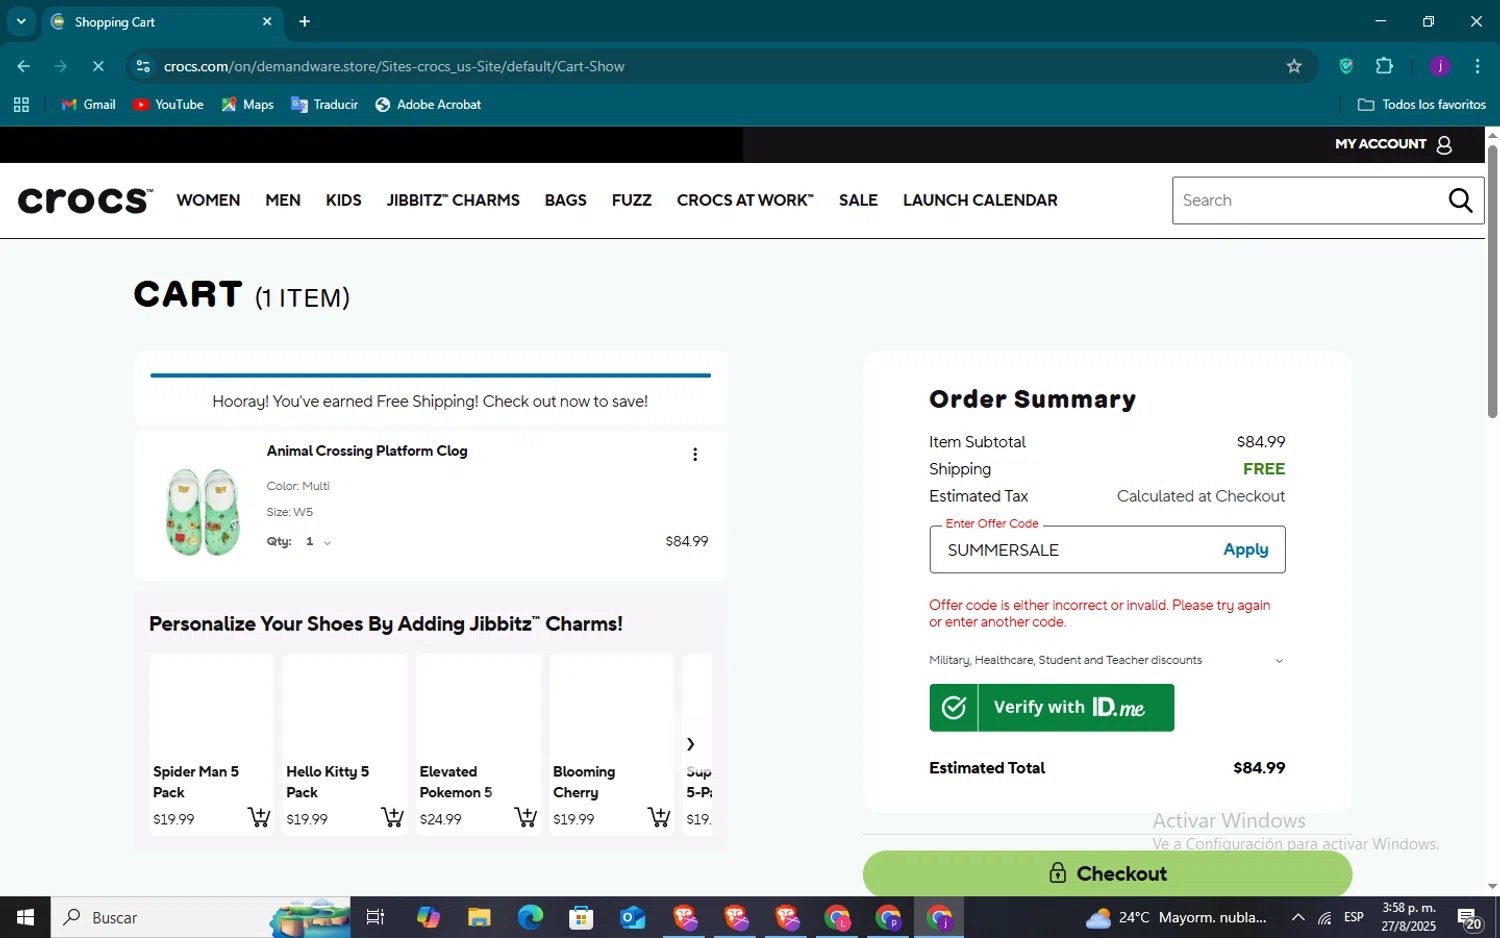Open File Explorer from taskbar

pyautogui.click(x=479, y=917)
